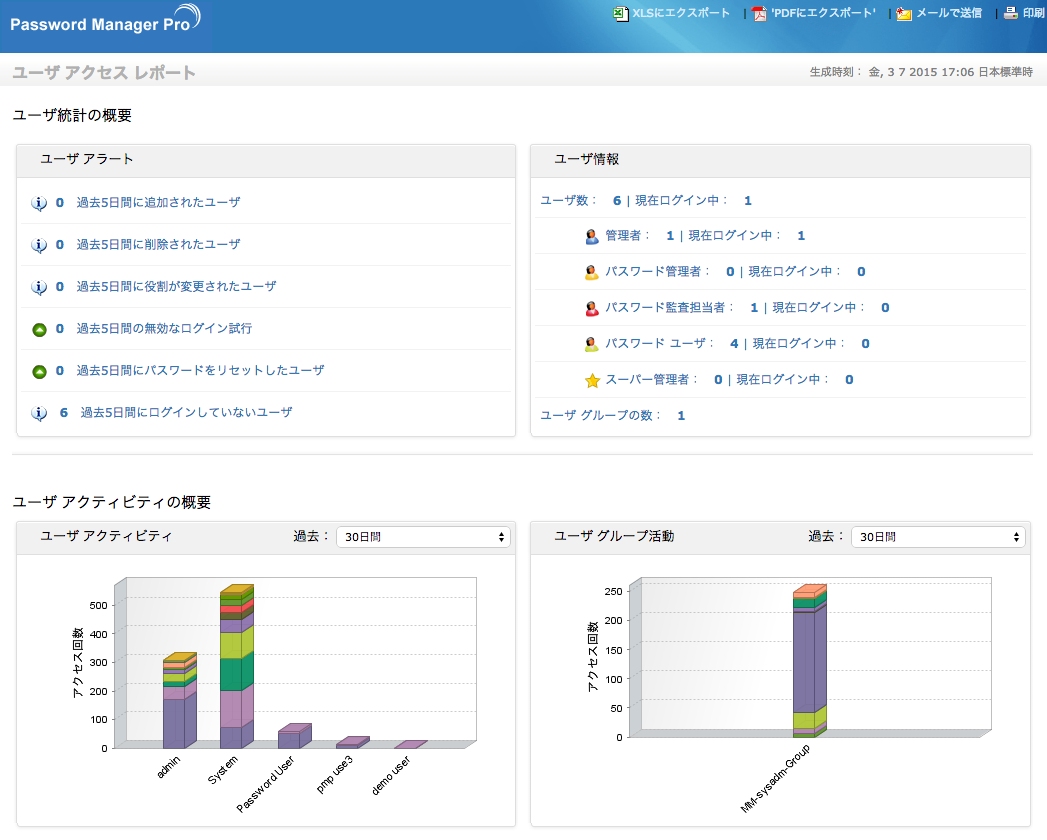Click the パスワード監査担当者 auditor icon

pyautogui.click(x=591, y=308)
